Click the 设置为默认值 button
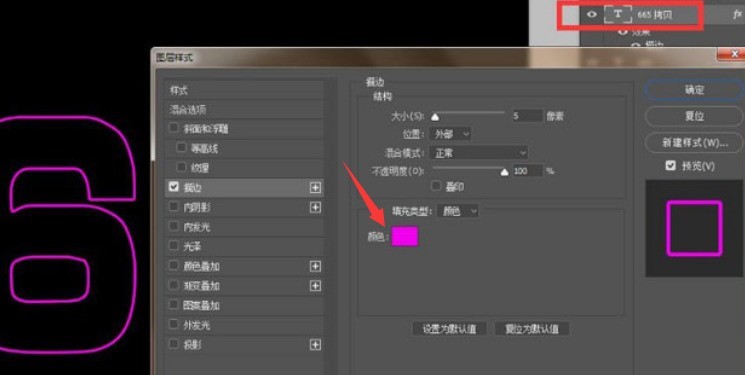 coord(449,328)
